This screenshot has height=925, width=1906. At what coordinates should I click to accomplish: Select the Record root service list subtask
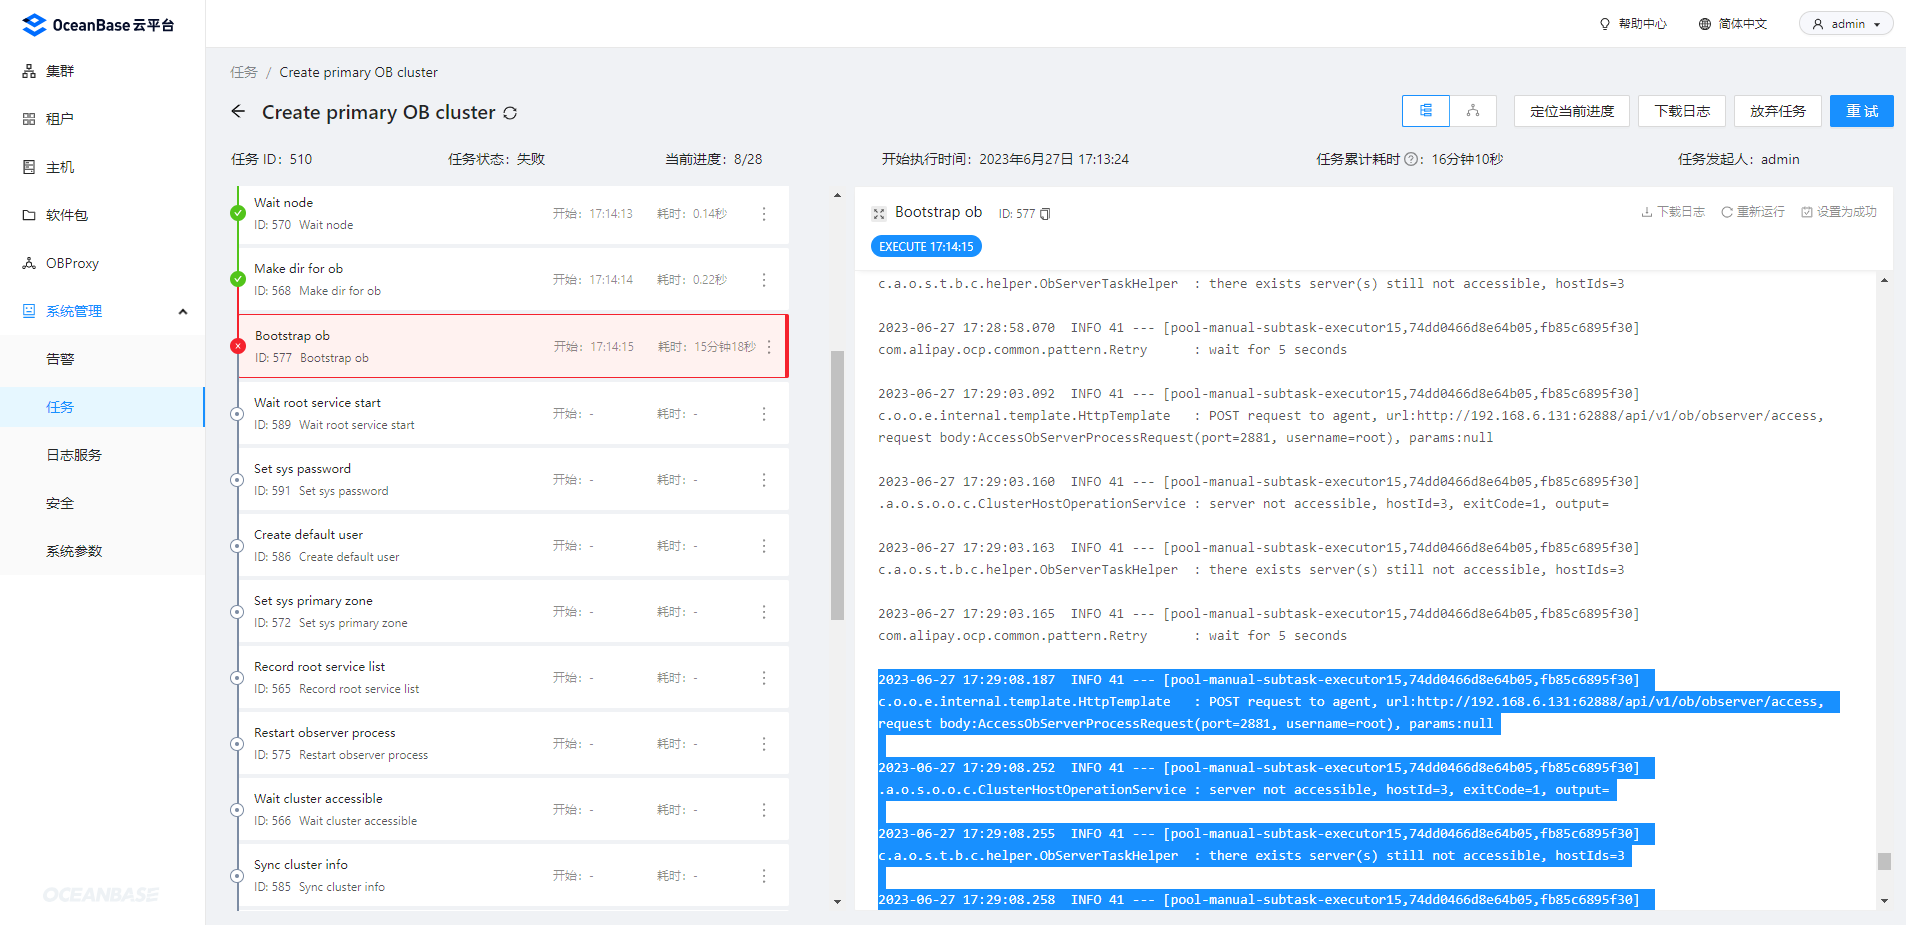(x=513, y=678)
